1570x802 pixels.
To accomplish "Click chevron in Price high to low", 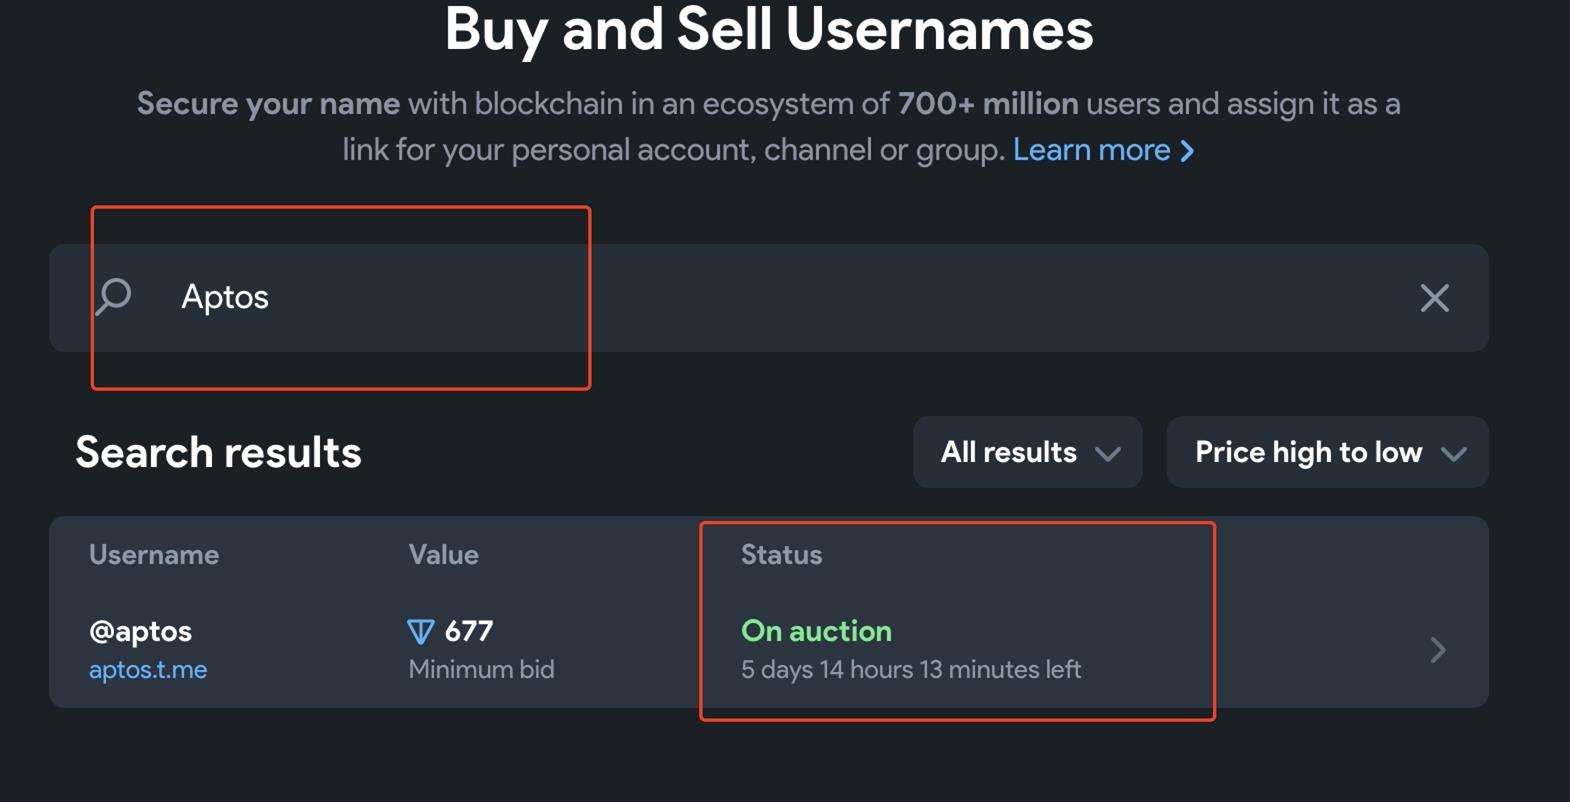I will (x=1453, y=454).
